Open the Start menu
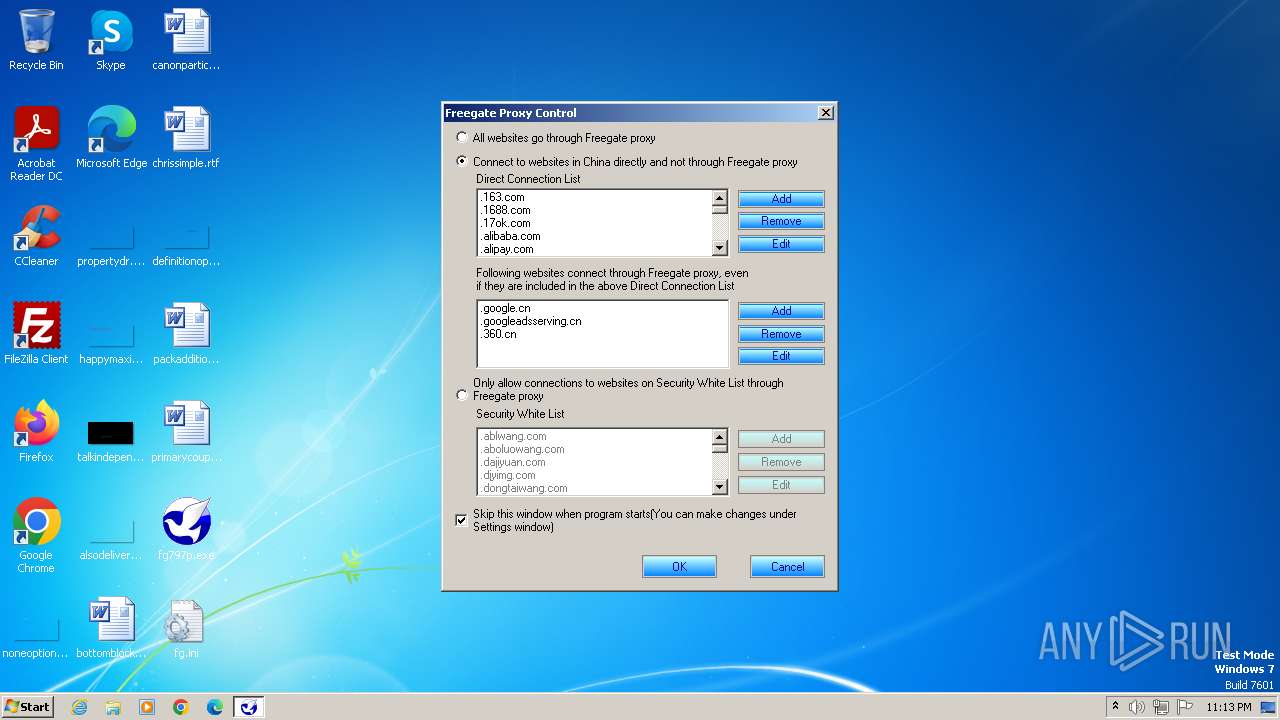Screen dimensions: 1280x720 coord(28,707)
